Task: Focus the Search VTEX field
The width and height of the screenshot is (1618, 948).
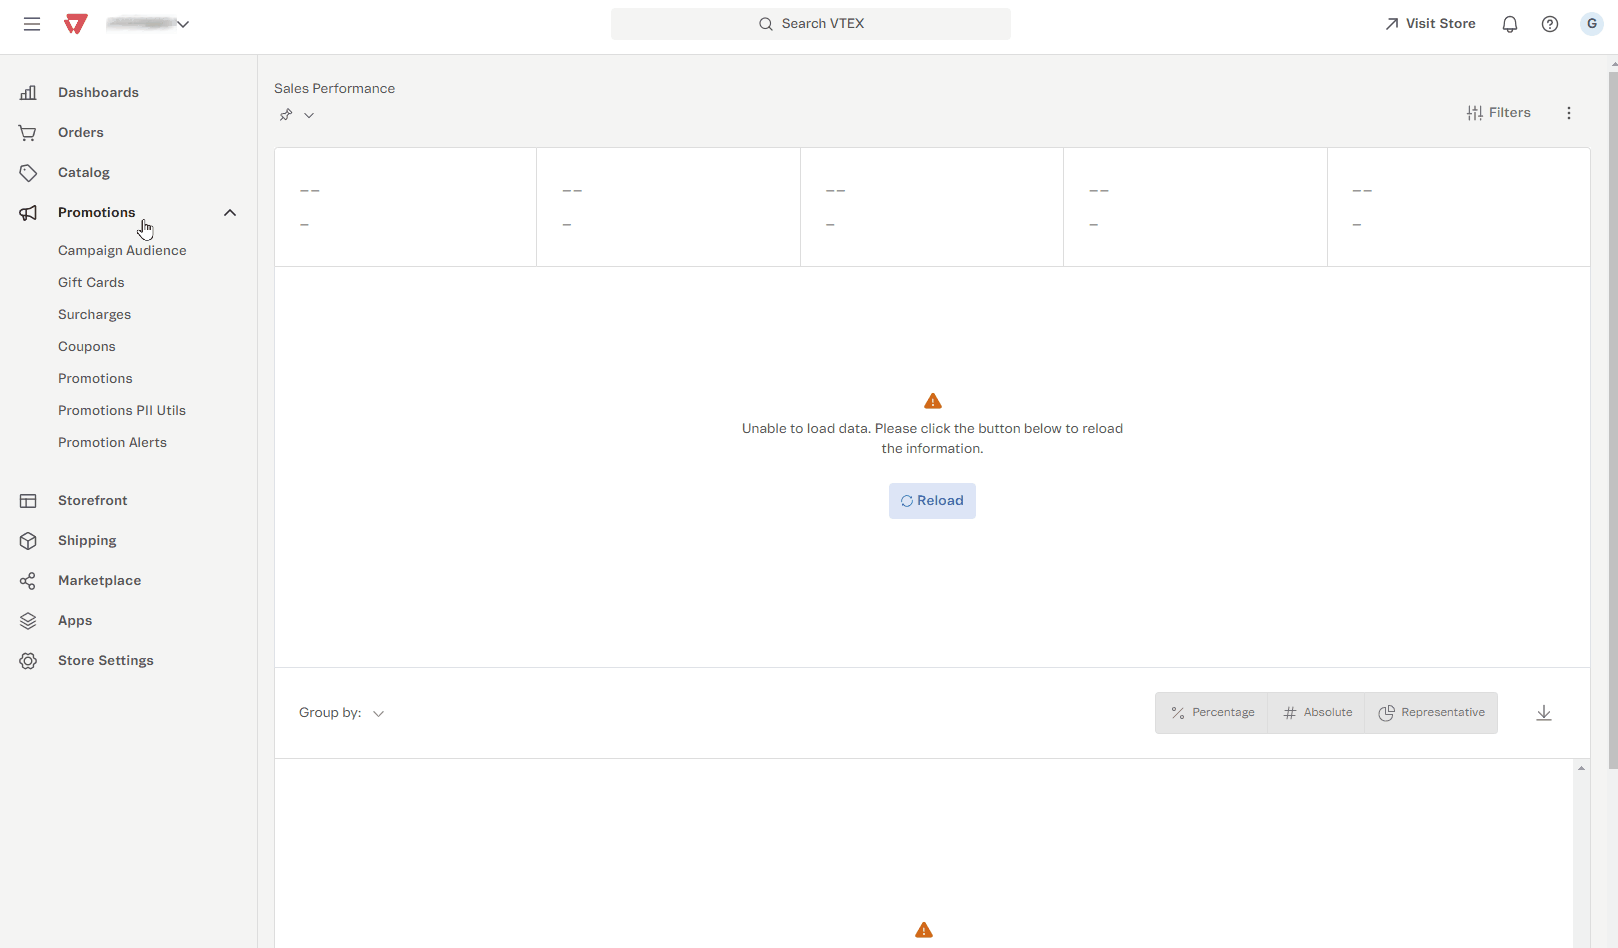Action: click(x=811, y=24)
